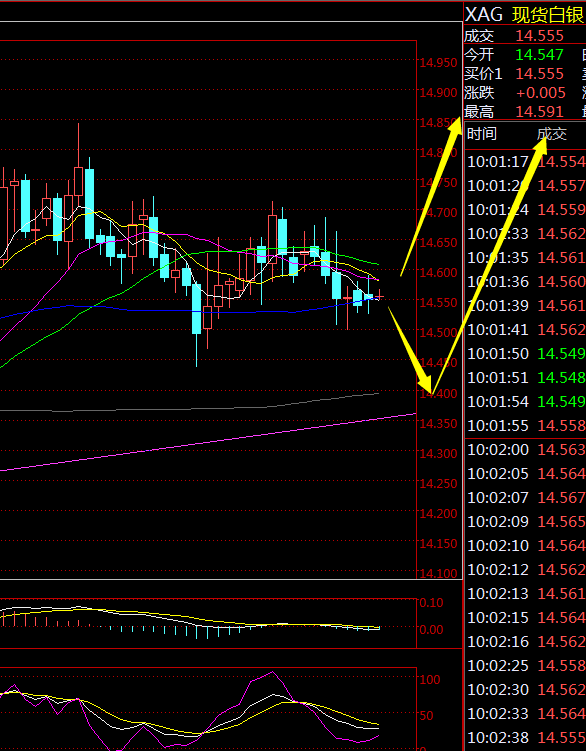The image size is (586, 751).
Task: Click the 14.500 price axis label
Action: pyautogui.click(x=438, y=332)
